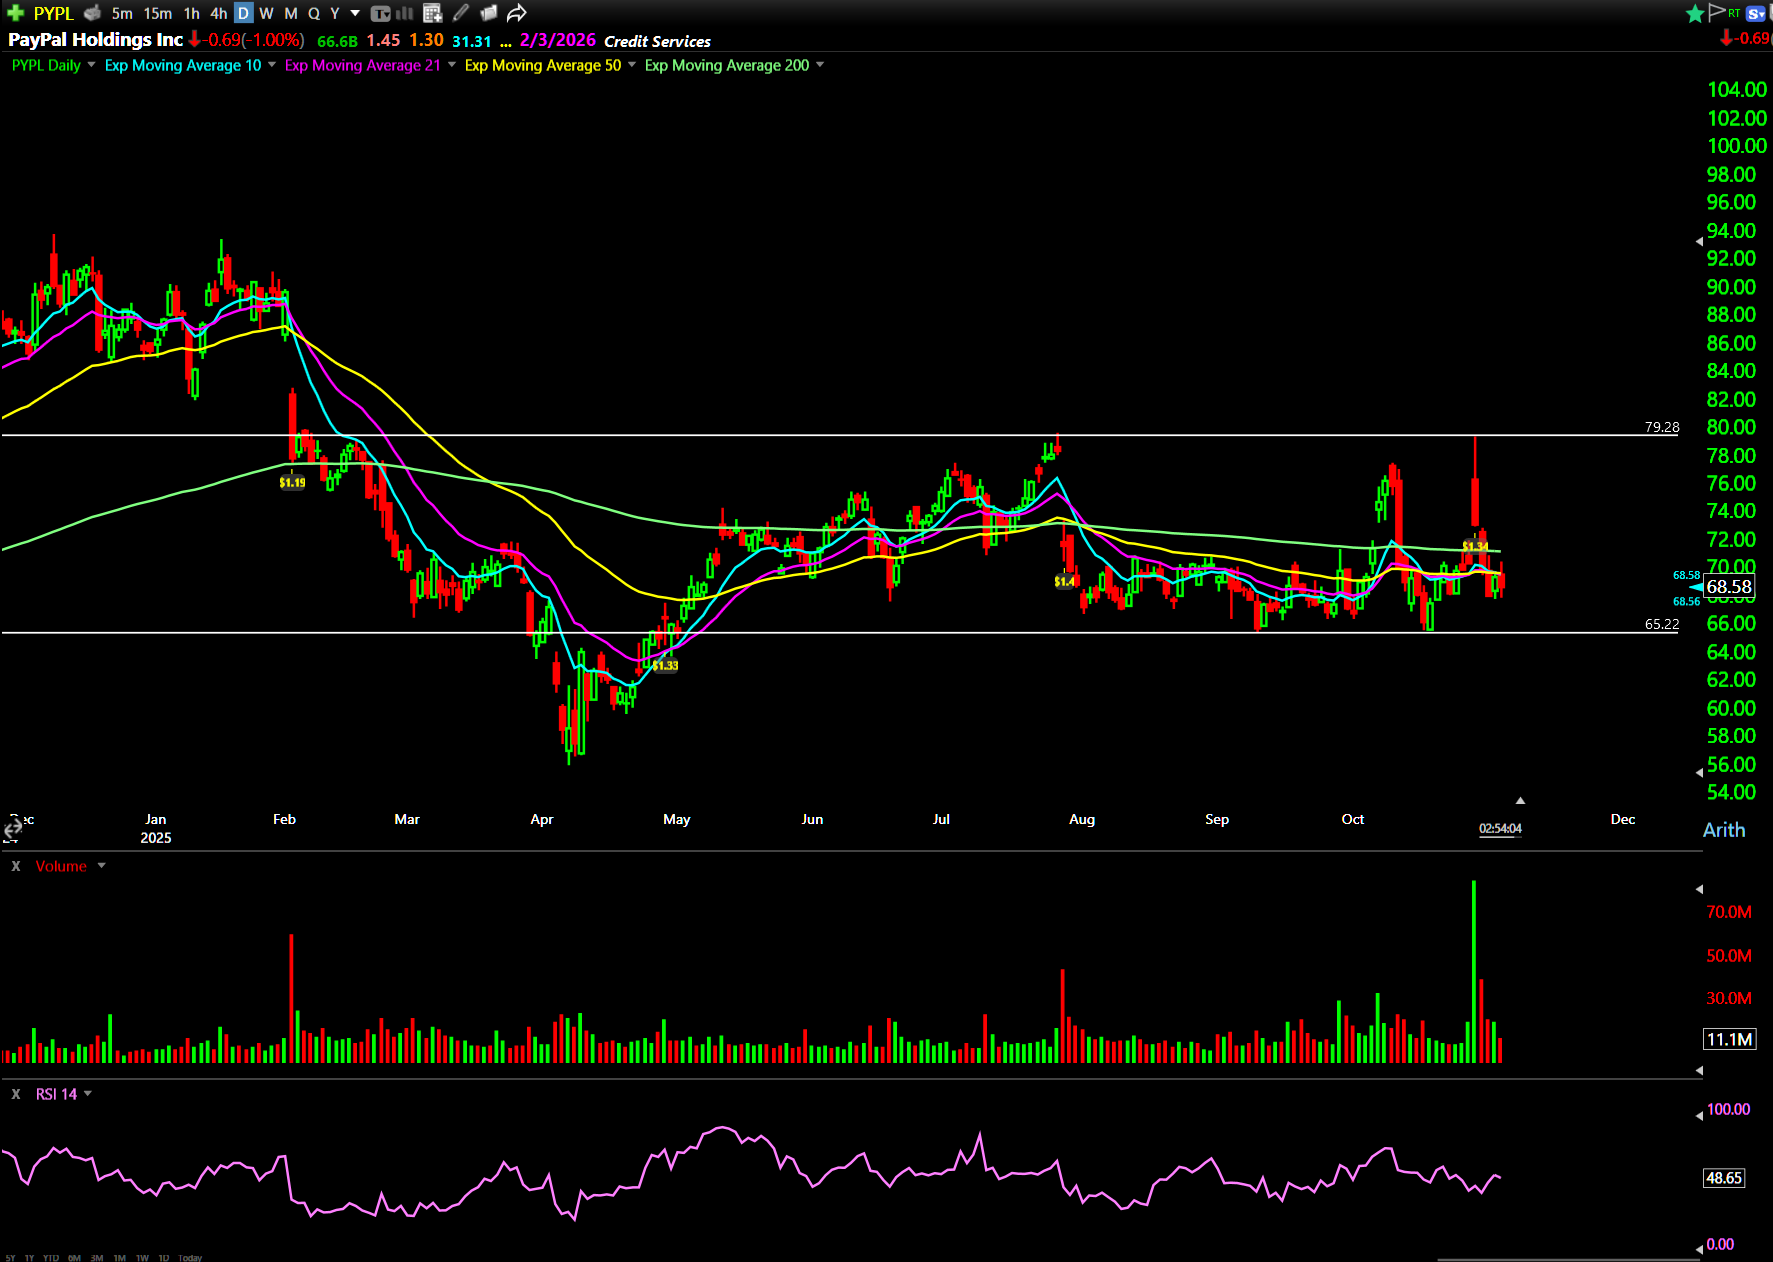Click the yellow Exp Moving Average 50 label
Viewport: 1773px width, 1262px height.
pos(542,65)
